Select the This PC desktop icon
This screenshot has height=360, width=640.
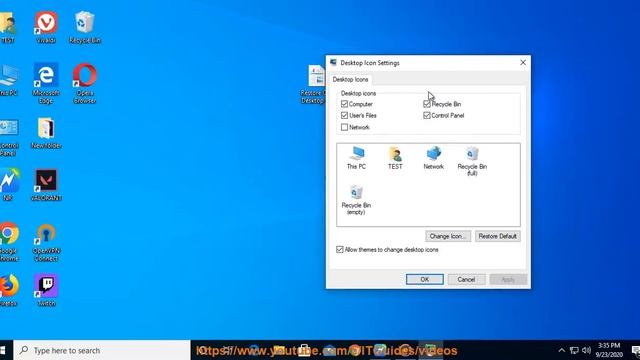click(9, 80)
